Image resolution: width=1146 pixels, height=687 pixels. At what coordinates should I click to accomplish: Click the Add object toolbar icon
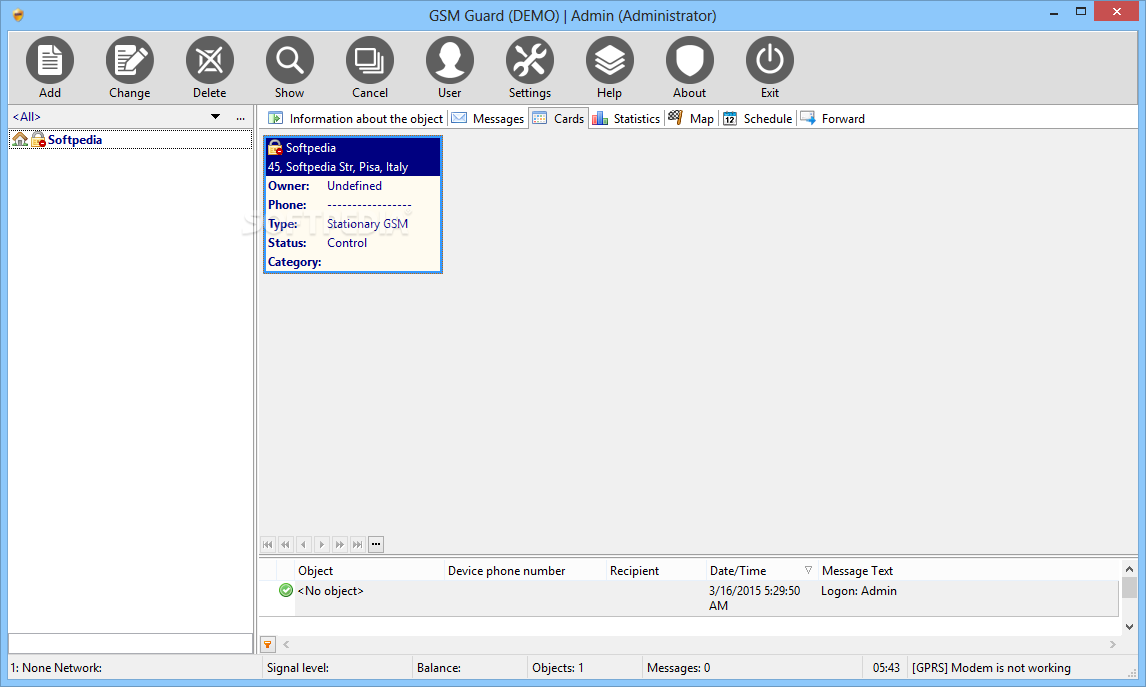(50, 60)
